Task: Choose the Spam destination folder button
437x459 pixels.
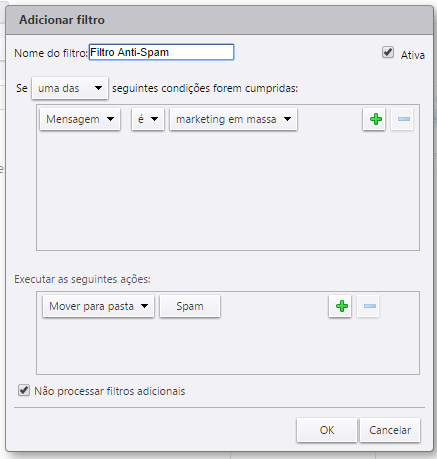Action: tap(190, 306)
